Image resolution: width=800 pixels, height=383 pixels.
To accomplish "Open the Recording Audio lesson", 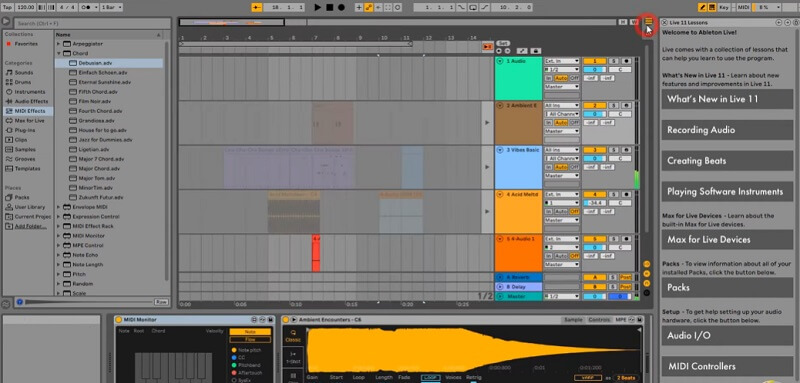I will (727, 130).
